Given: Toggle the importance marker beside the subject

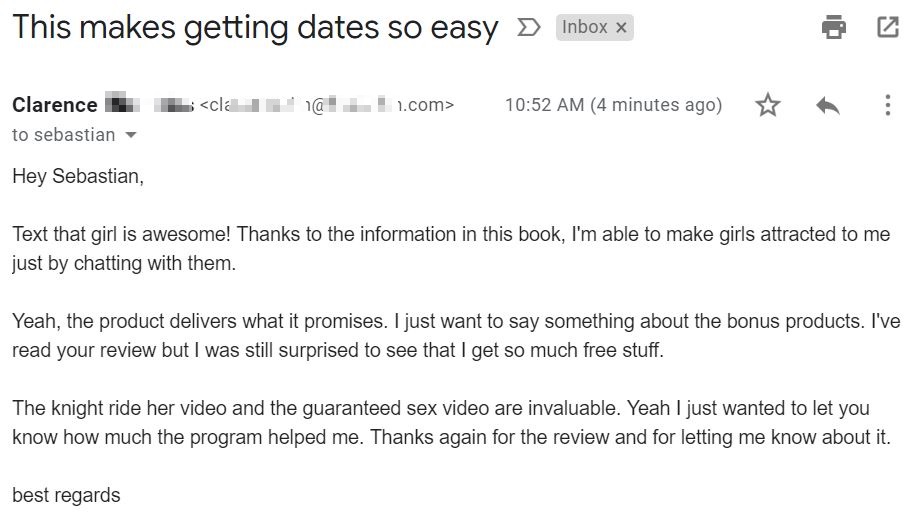Looking at the screenshot, I should [528, 27].
